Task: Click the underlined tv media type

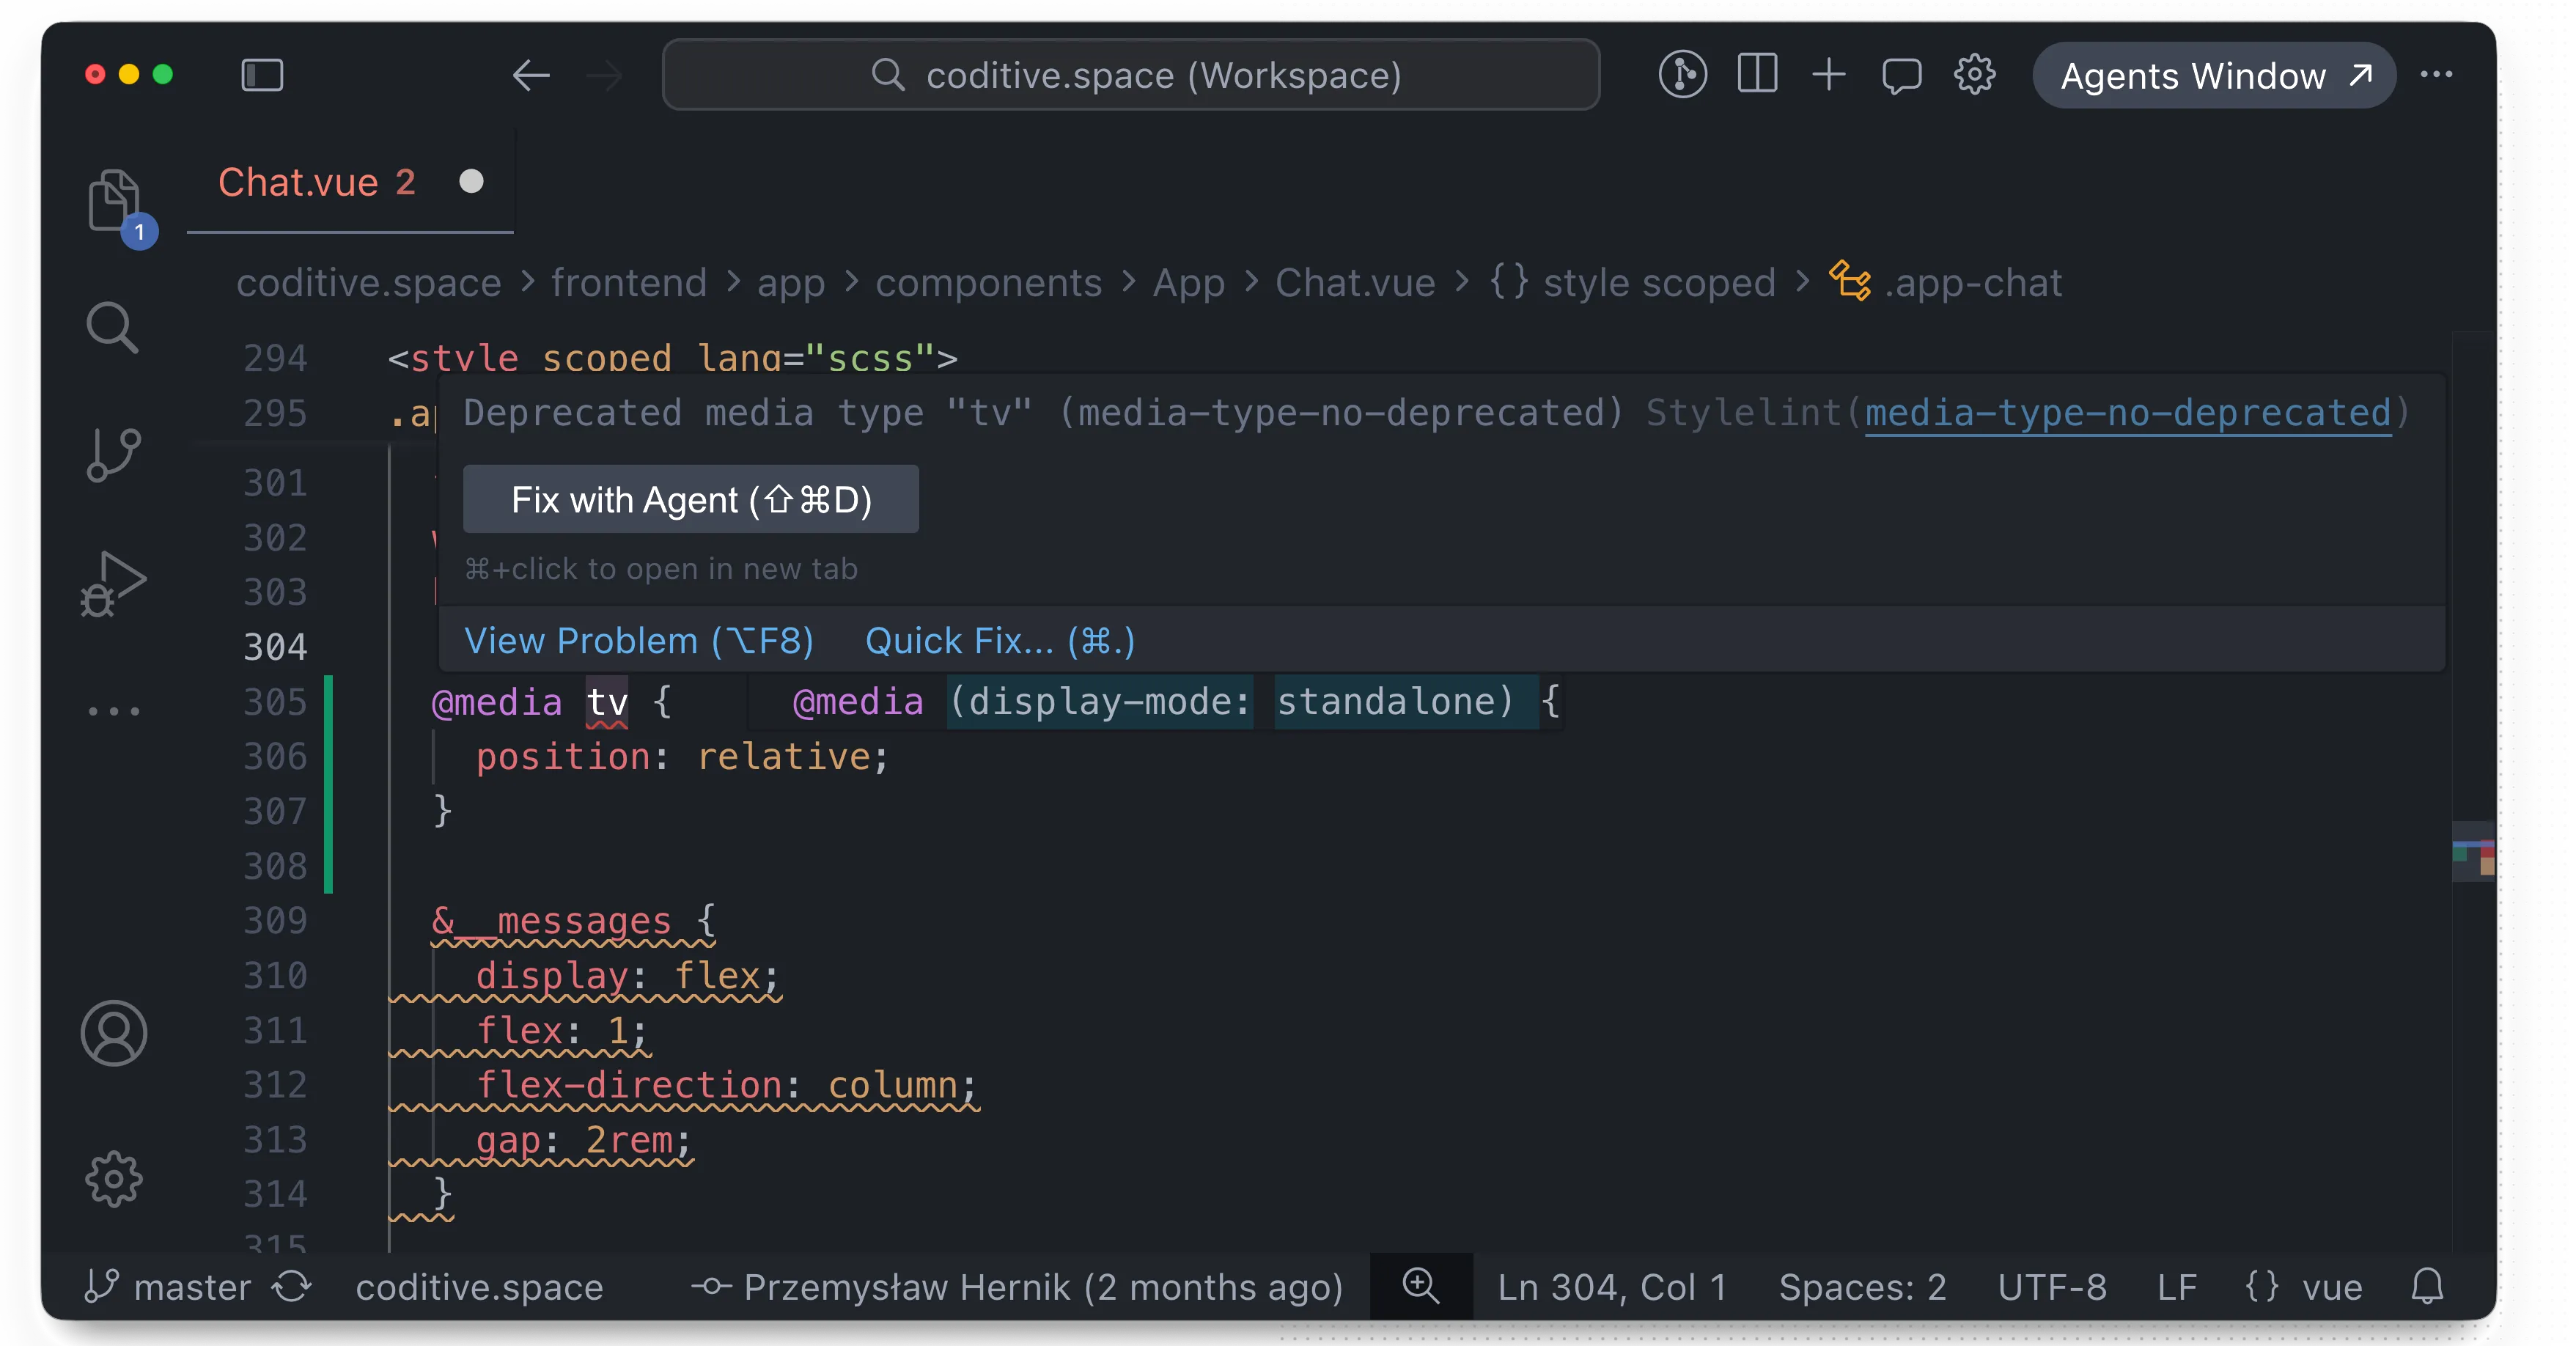Action: 607,702
